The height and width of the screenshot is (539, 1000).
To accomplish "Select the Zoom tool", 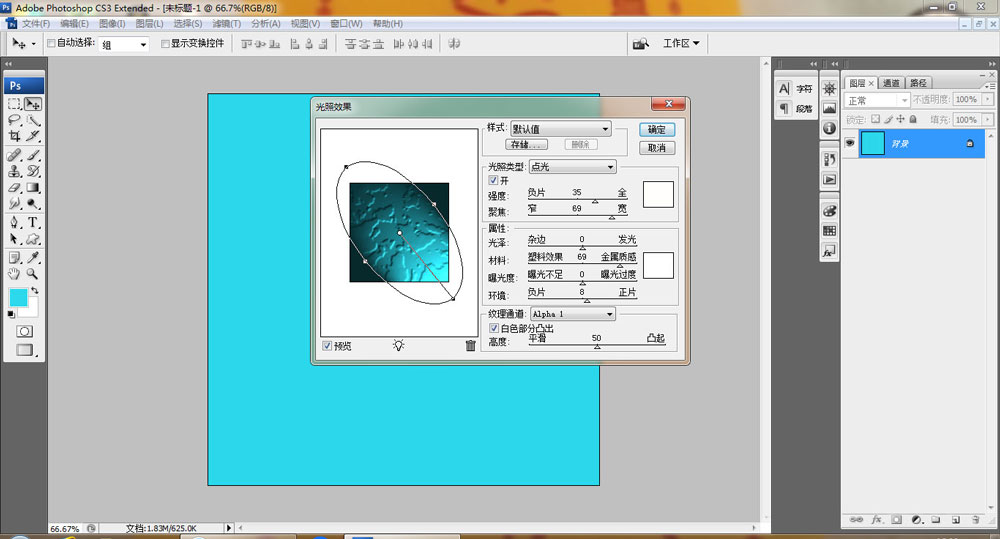I will click(33, 274).
